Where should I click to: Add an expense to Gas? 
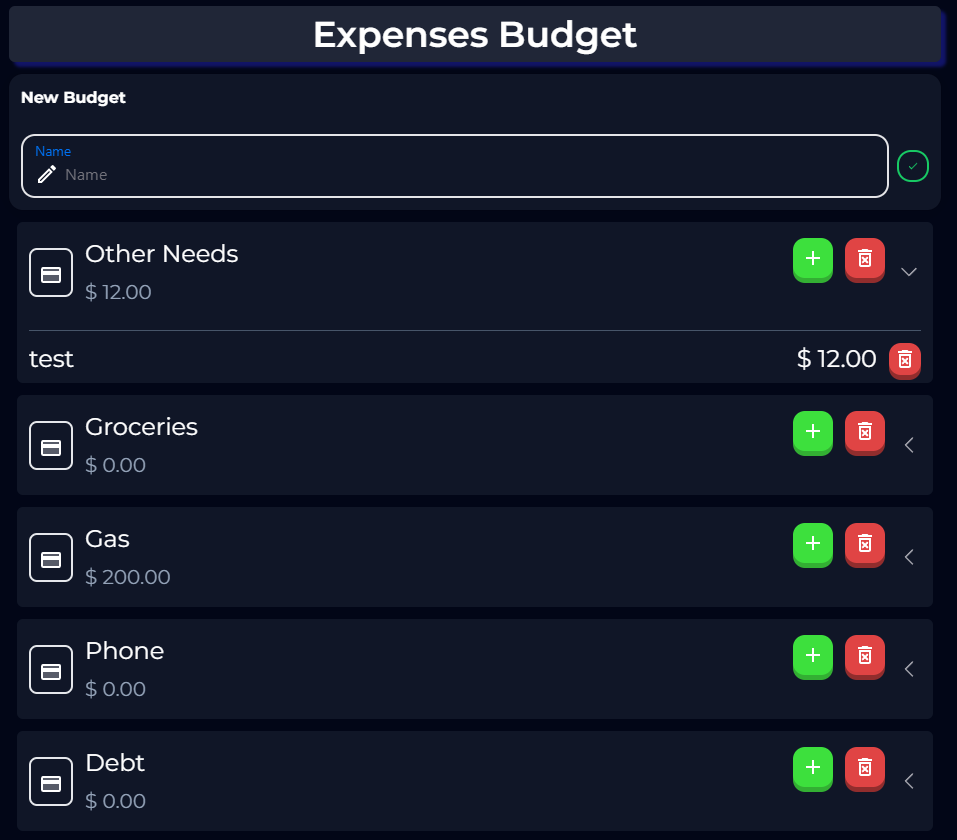click(x=813, y=545)
